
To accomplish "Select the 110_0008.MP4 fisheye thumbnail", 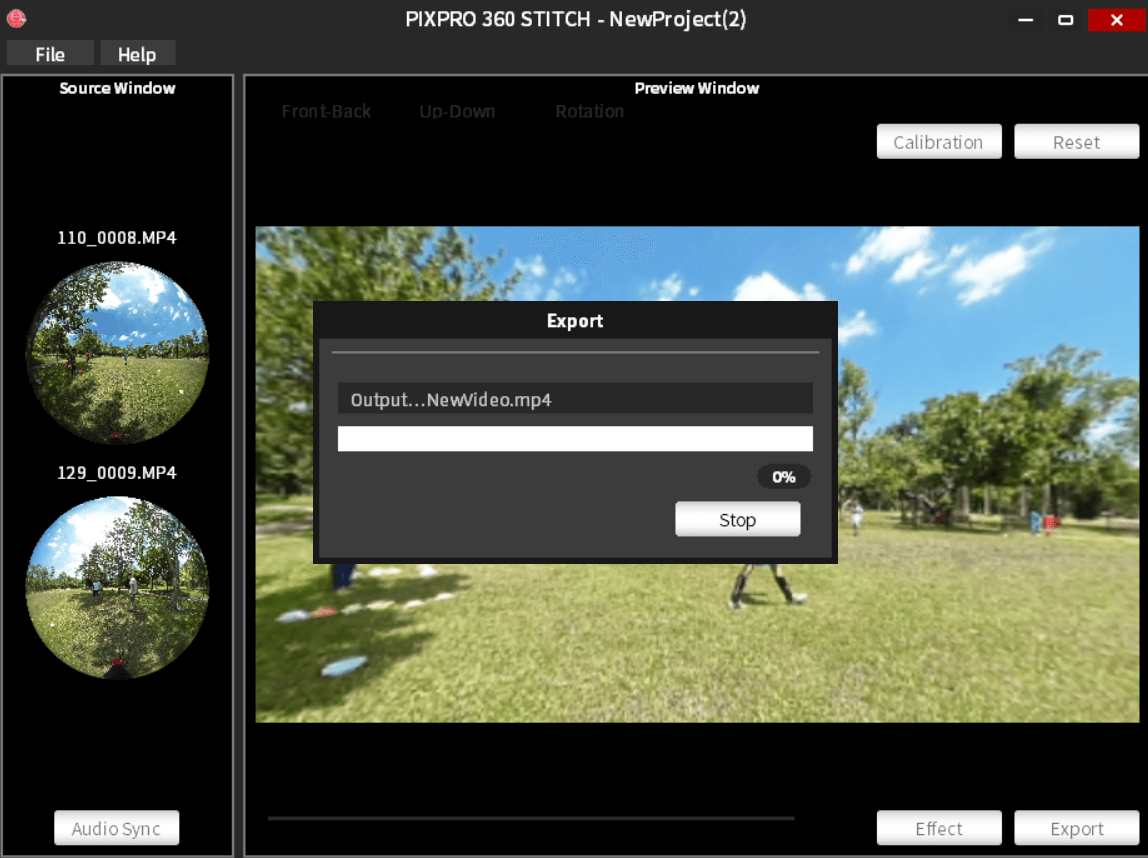I will pyautogui.click(x=117, y=353).
